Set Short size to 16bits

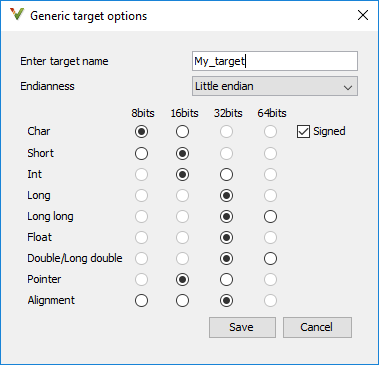(x=182, y=154)
